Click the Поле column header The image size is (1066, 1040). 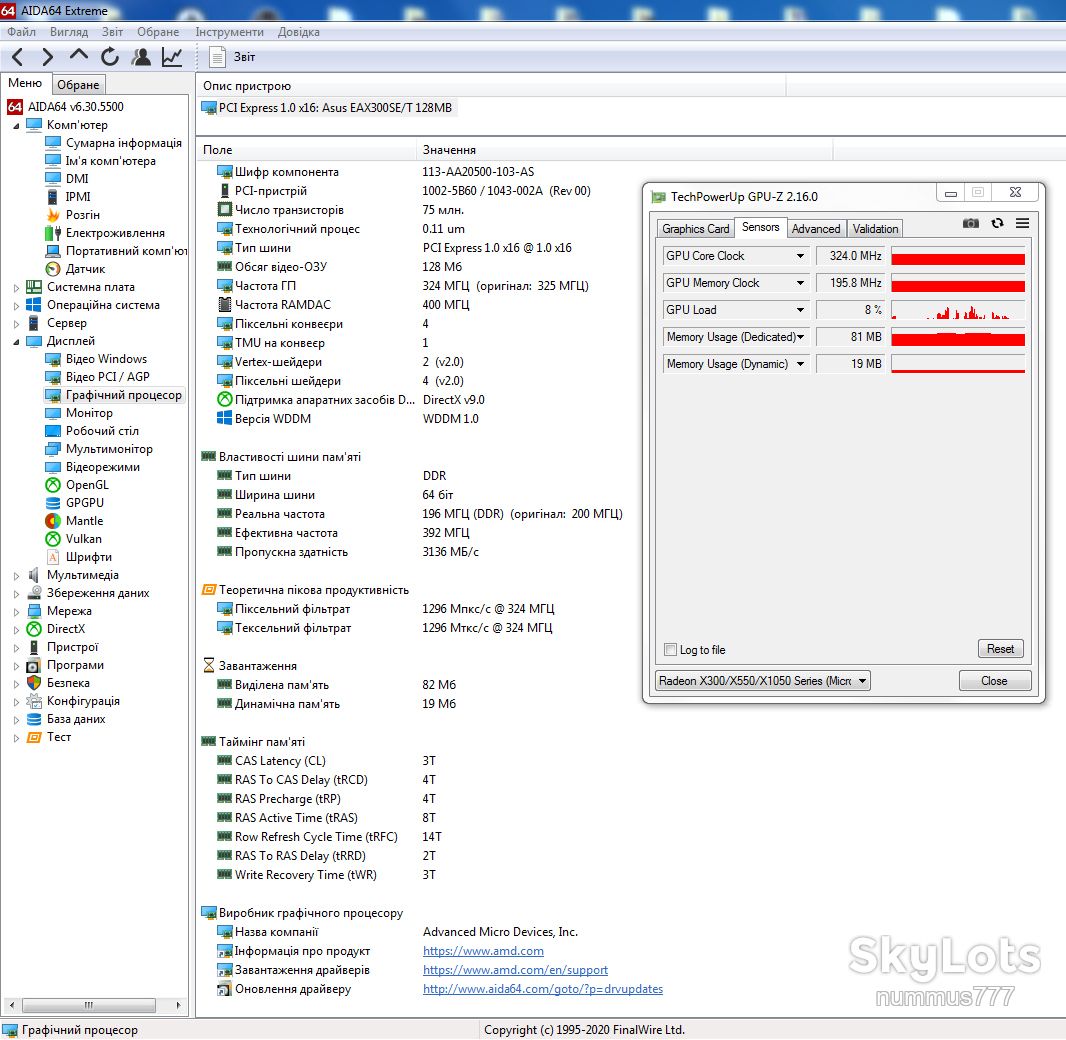click(306, 150)
